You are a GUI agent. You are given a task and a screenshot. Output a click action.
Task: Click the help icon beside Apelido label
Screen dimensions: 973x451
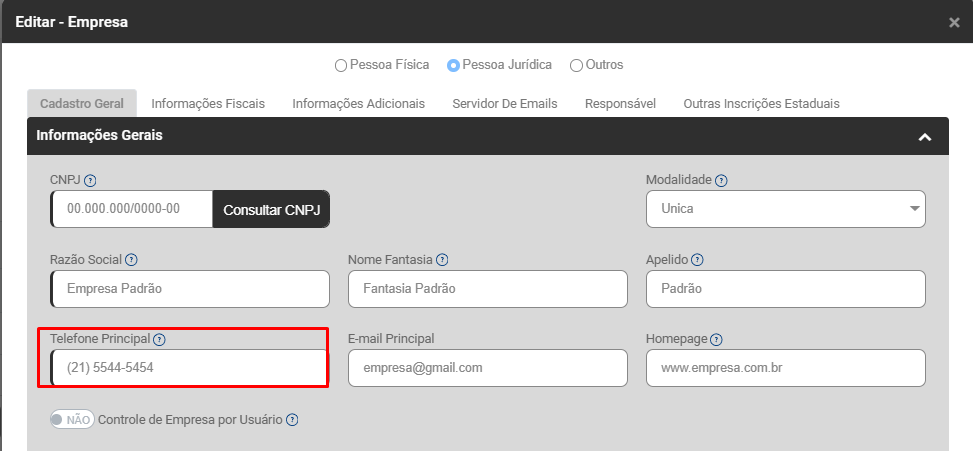698,260
